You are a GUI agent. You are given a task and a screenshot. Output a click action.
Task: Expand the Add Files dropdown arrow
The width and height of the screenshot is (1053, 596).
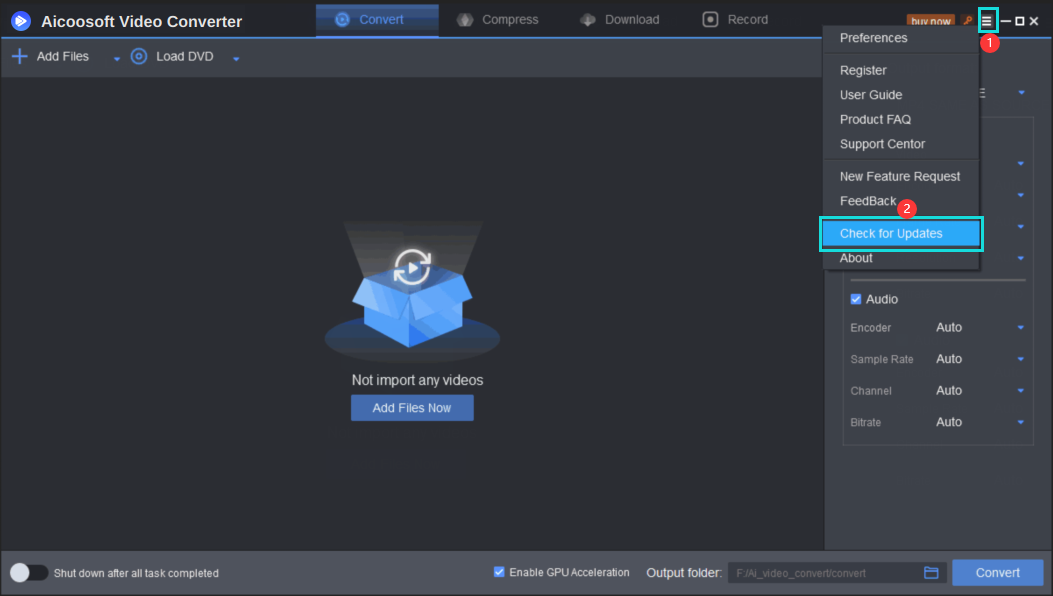pyautogui.click(x=117, y=58)
